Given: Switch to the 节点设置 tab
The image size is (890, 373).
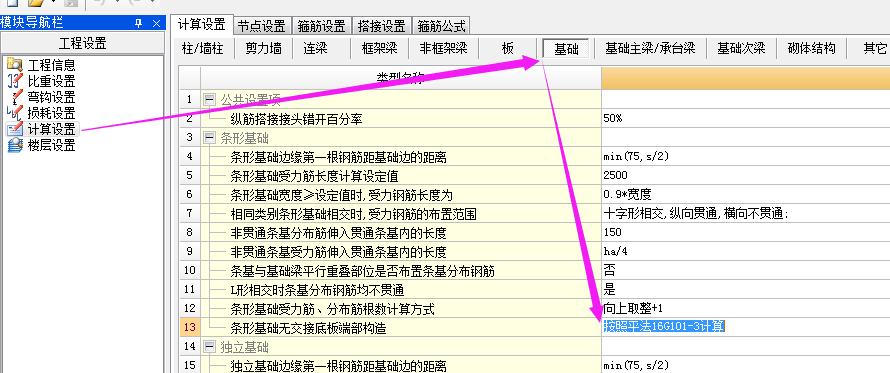Looking at the screenshot, I should [x=262, y=26].
